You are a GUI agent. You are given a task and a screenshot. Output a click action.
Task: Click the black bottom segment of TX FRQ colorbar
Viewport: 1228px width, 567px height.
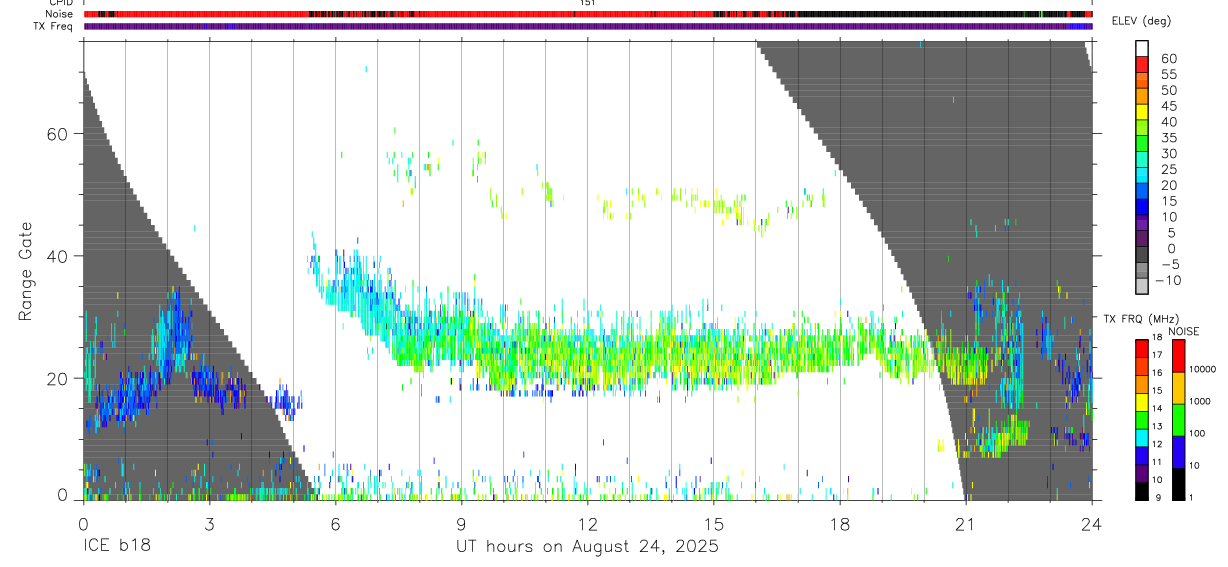(x=1142, y=491)
